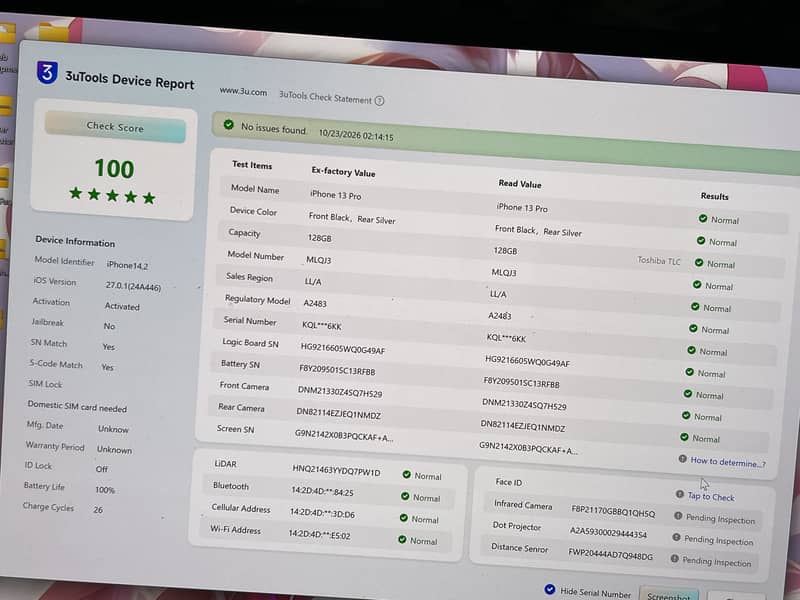This screenshot has height=600, width=800.
Task: Click the Wi-Fi Address Normal status checkmark
Action: (x=402, y=539)
